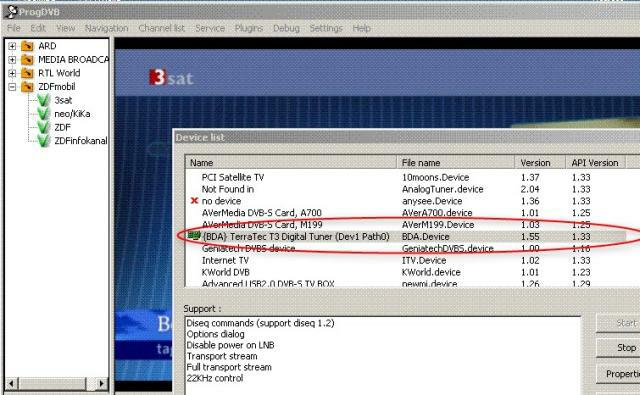Click the RTL World folder icon

[27, 73]
